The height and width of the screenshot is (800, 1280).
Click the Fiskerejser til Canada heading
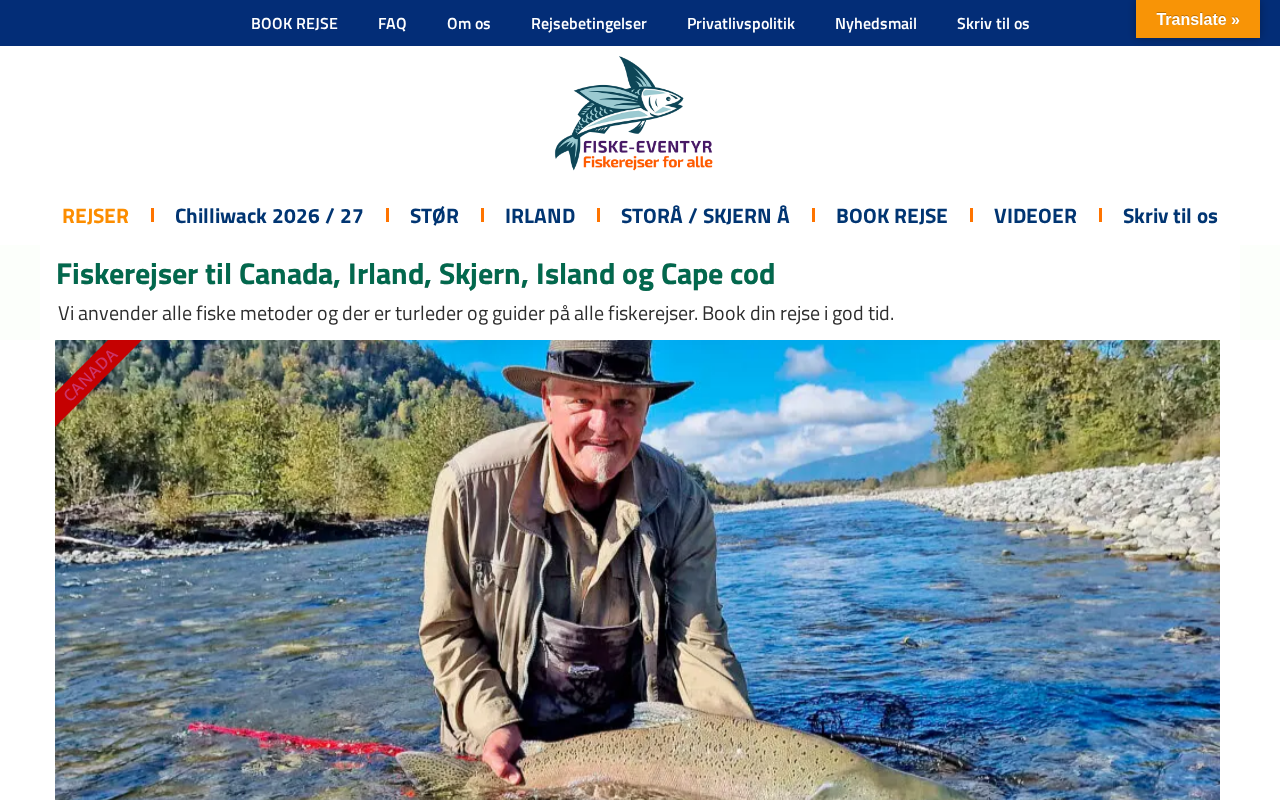pyautogui.click(x=415, y=273)
